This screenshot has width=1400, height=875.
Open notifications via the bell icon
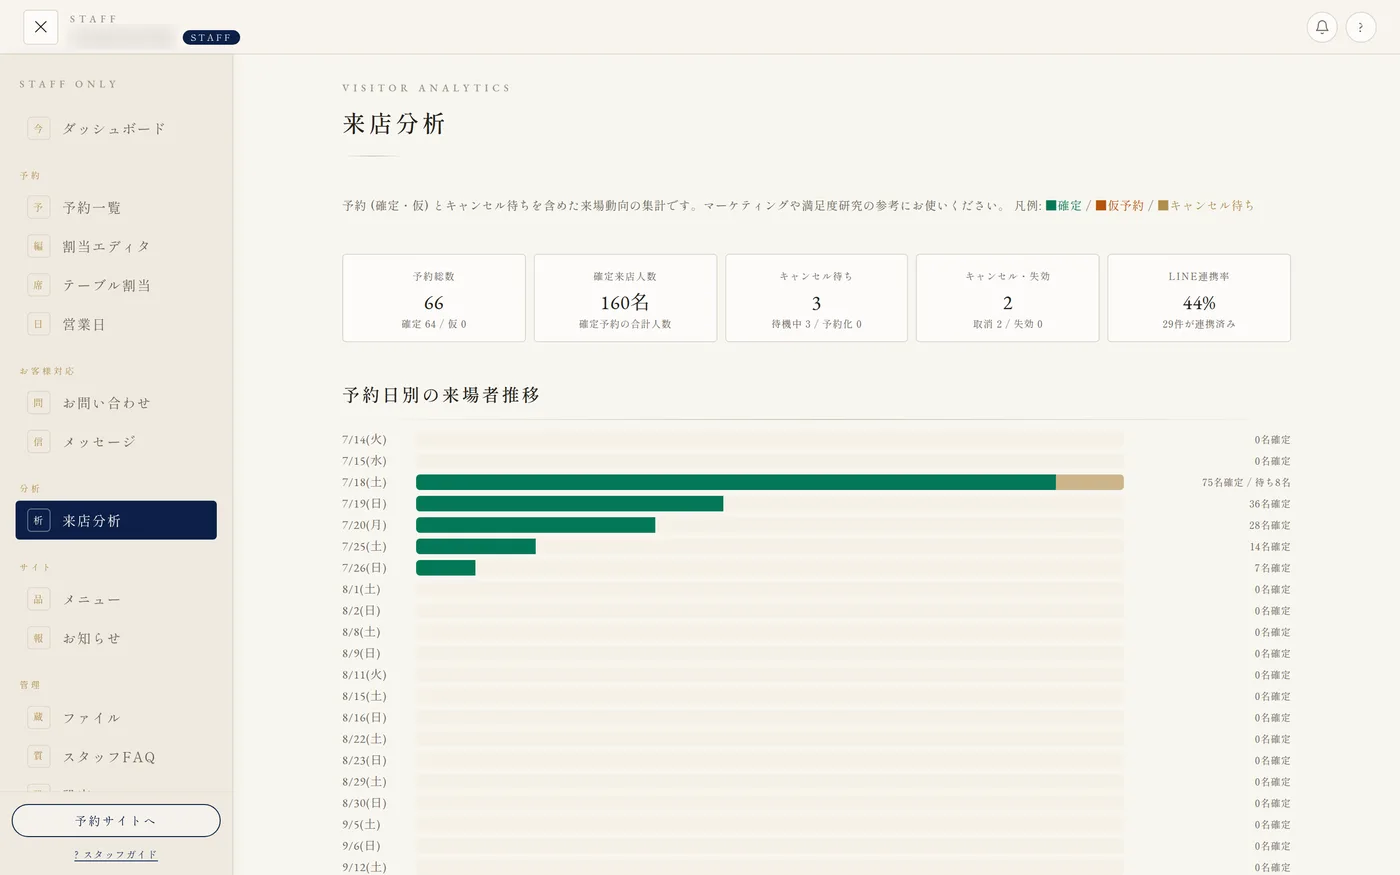click(1322, 27)
